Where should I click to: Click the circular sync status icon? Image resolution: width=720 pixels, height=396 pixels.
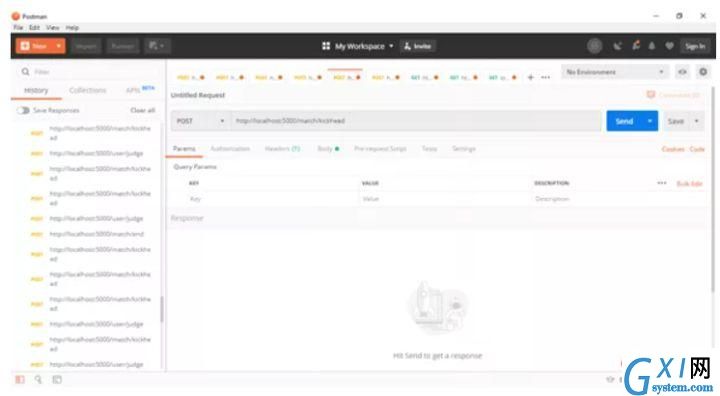pyautogui.click(x=595, y=46)
